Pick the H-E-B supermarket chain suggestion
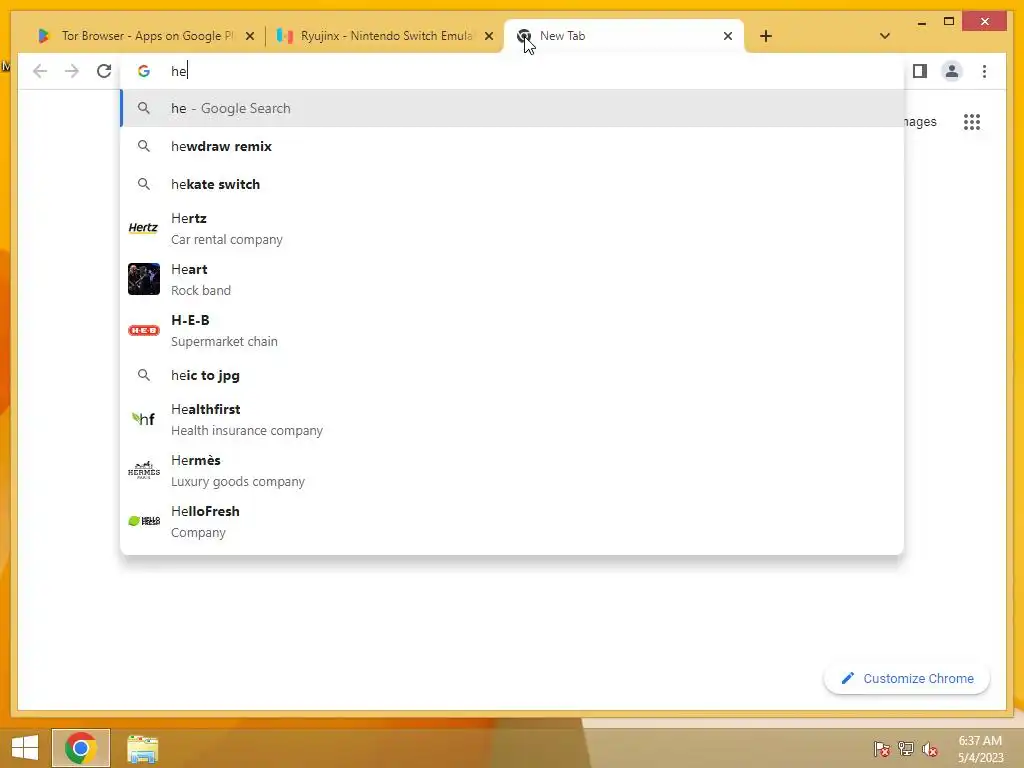 point(512,330)
